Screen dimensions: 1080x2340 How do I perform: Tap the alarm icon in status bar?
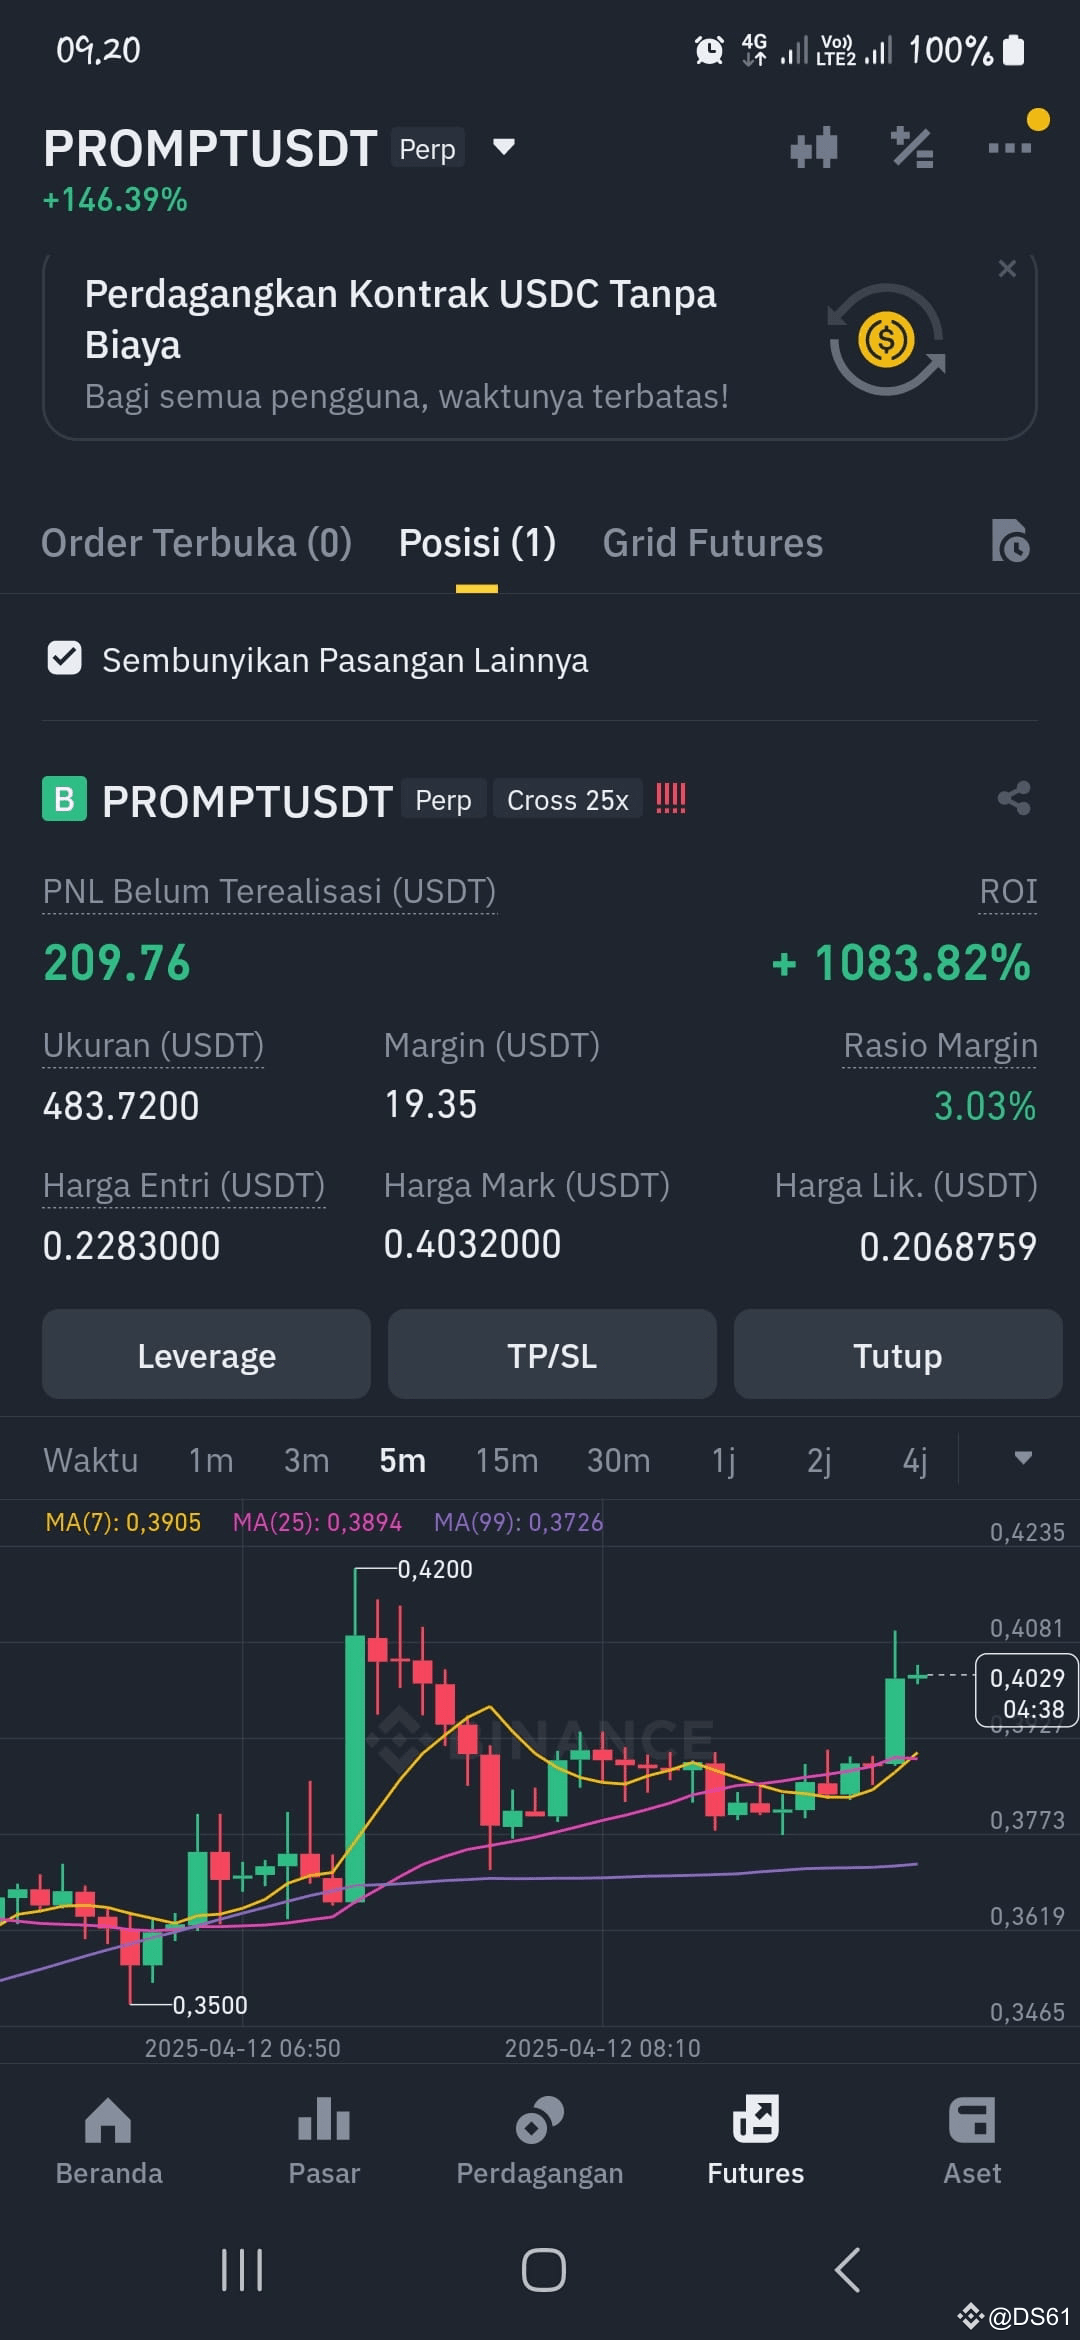pos(709,49)
